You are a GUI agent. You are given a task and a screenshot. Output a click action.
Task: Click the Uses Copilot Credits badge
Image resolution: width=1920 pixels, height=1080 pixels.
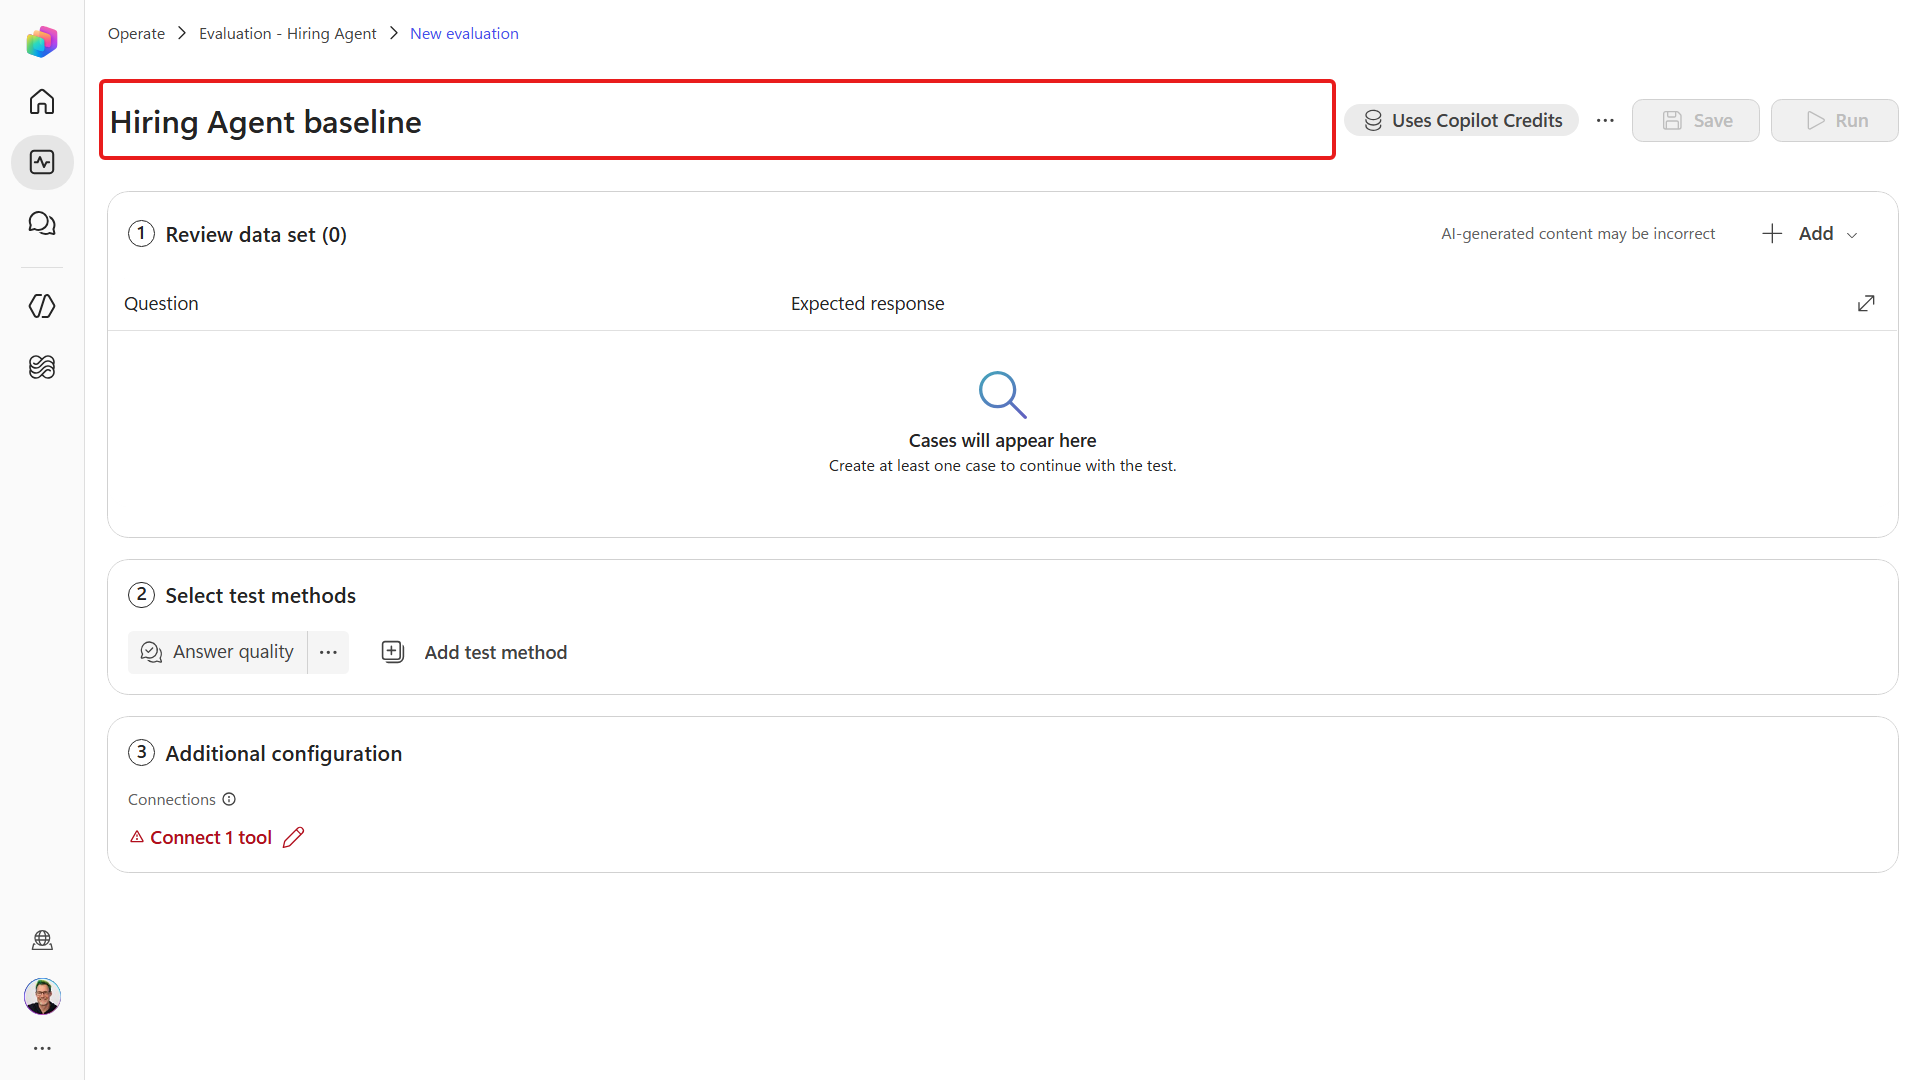pos(1461,121)
